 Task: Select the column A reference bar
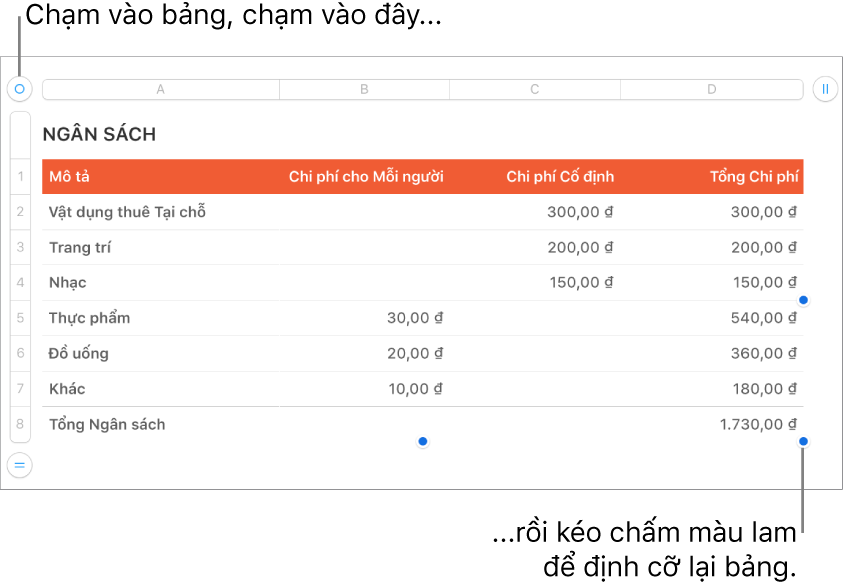160,89
